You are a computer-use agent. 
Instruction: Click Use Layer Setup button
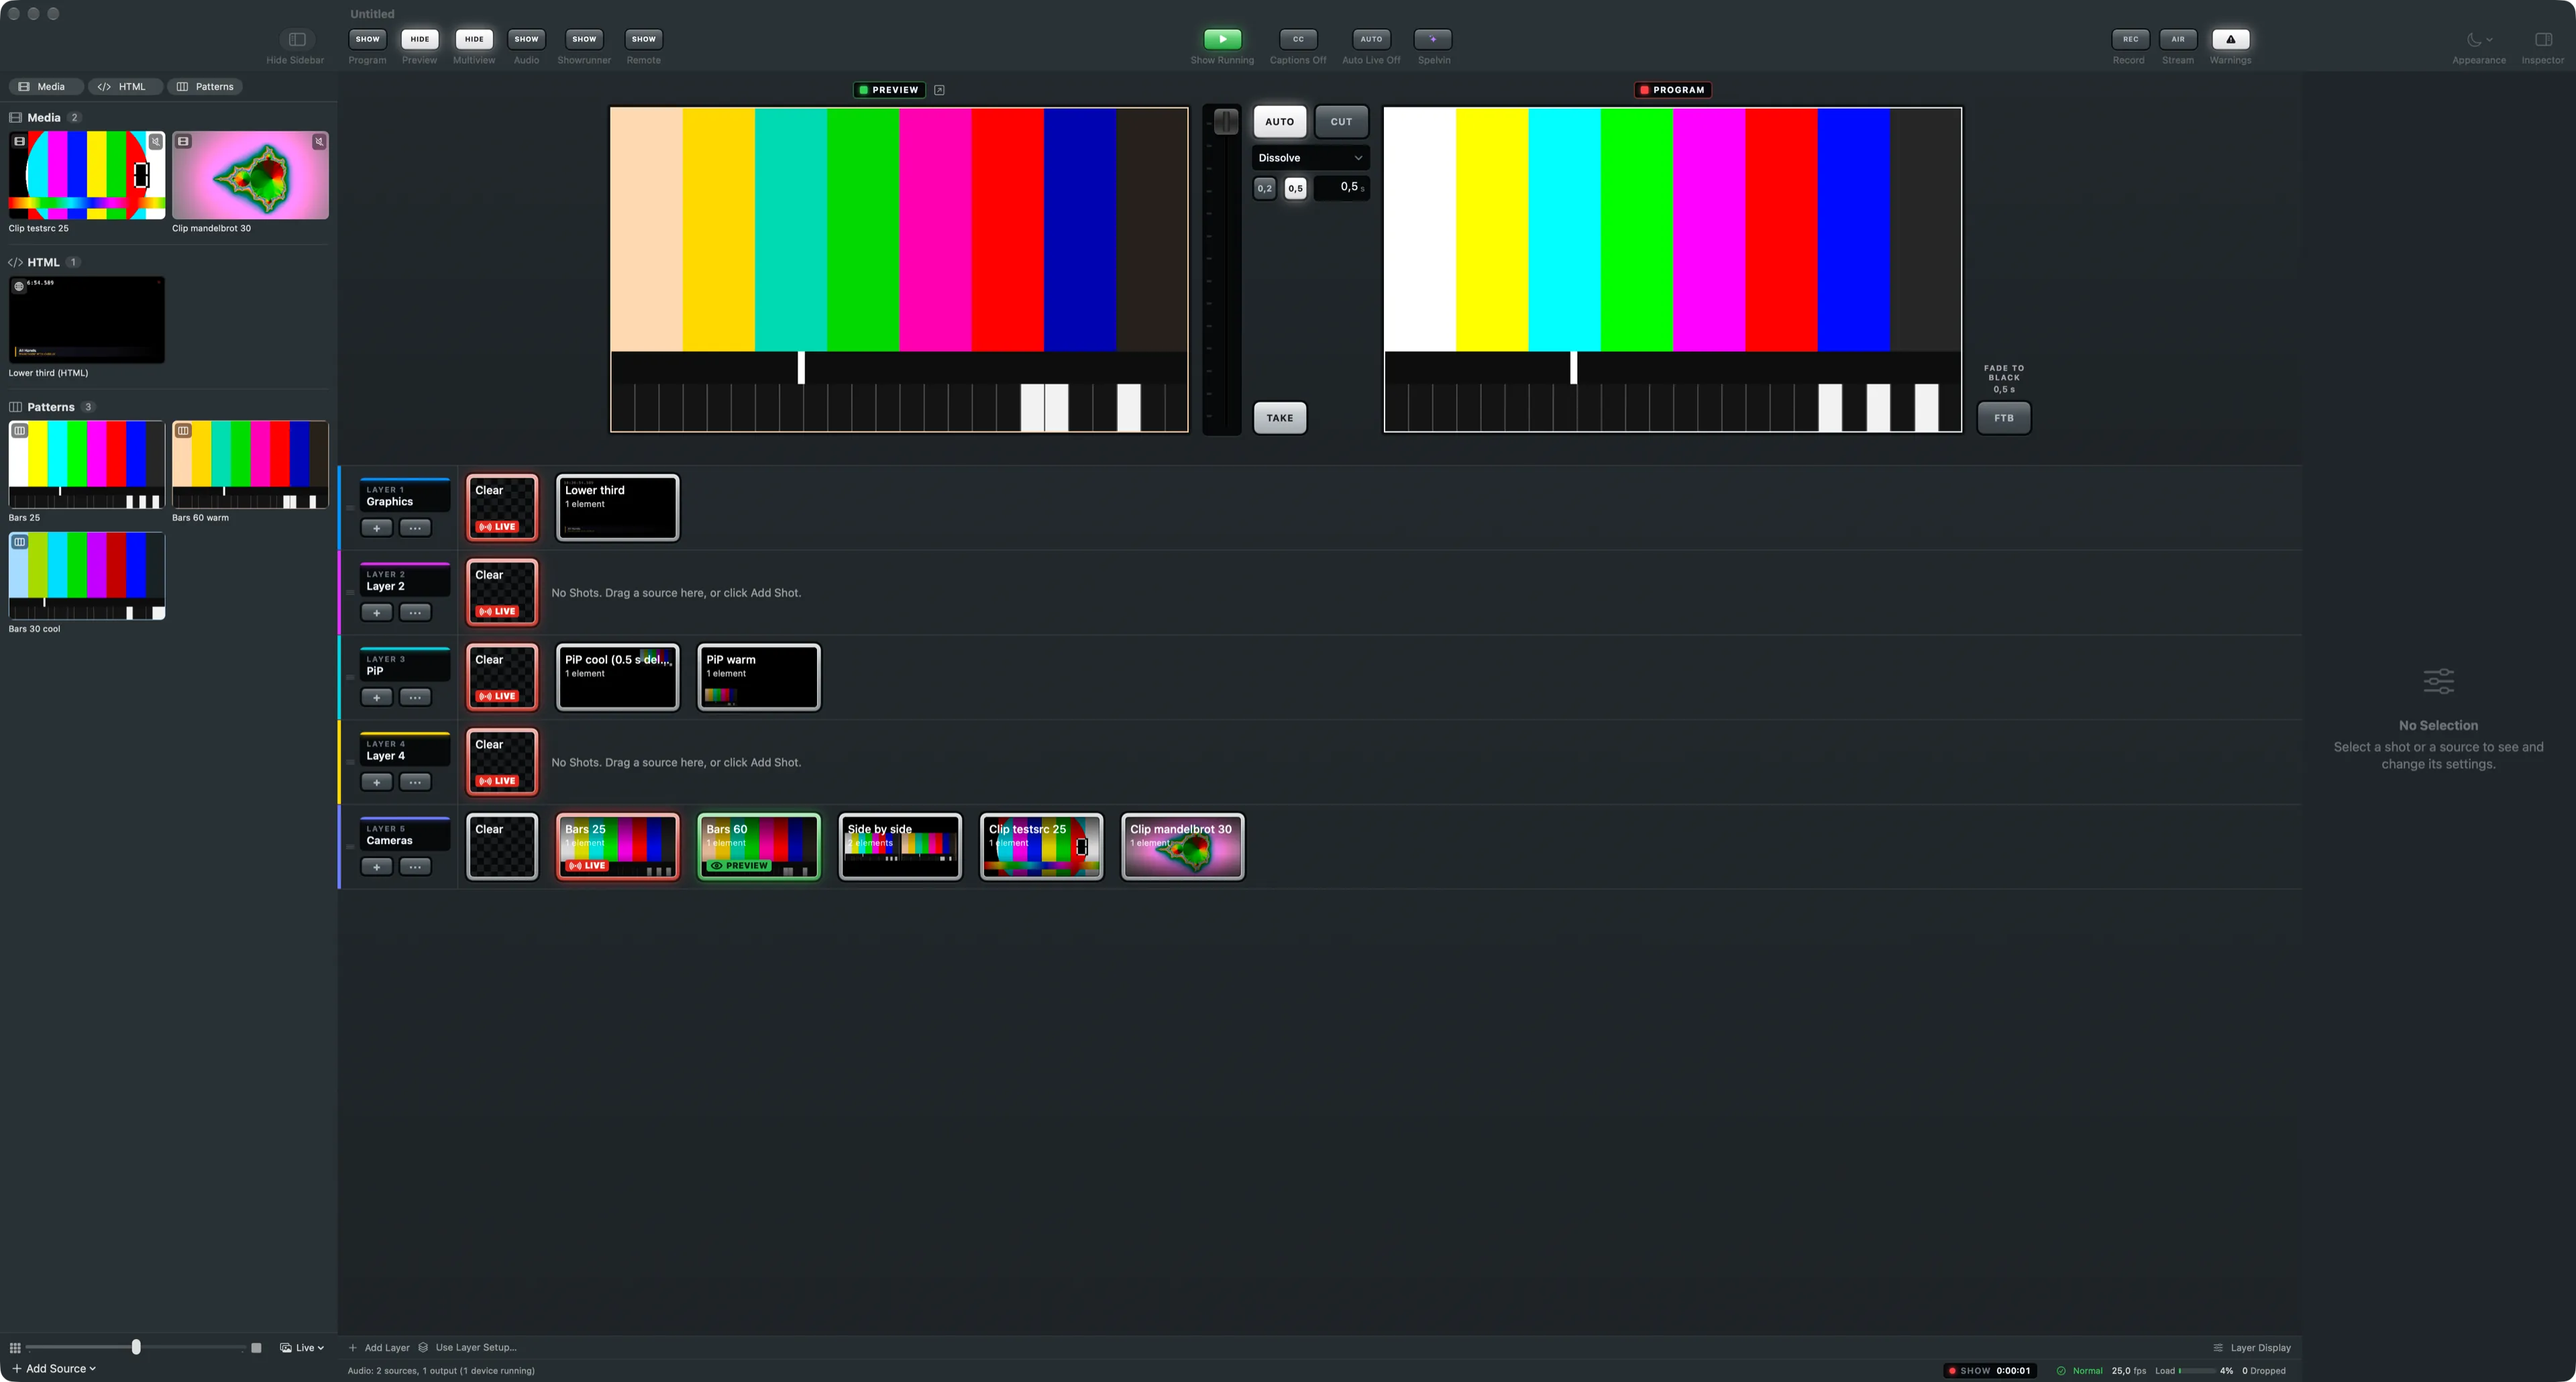pyautogui.click(x=467, y=1348)
